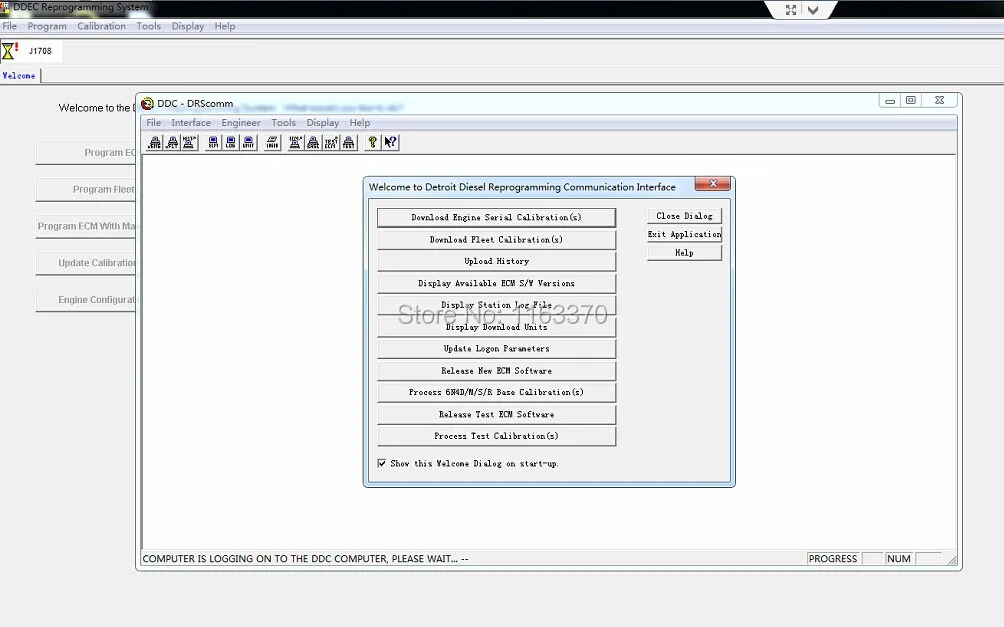The height and width of the screenshot is (627, 1004).
Task: Open the Engineer menu
Action: point(241,122)
